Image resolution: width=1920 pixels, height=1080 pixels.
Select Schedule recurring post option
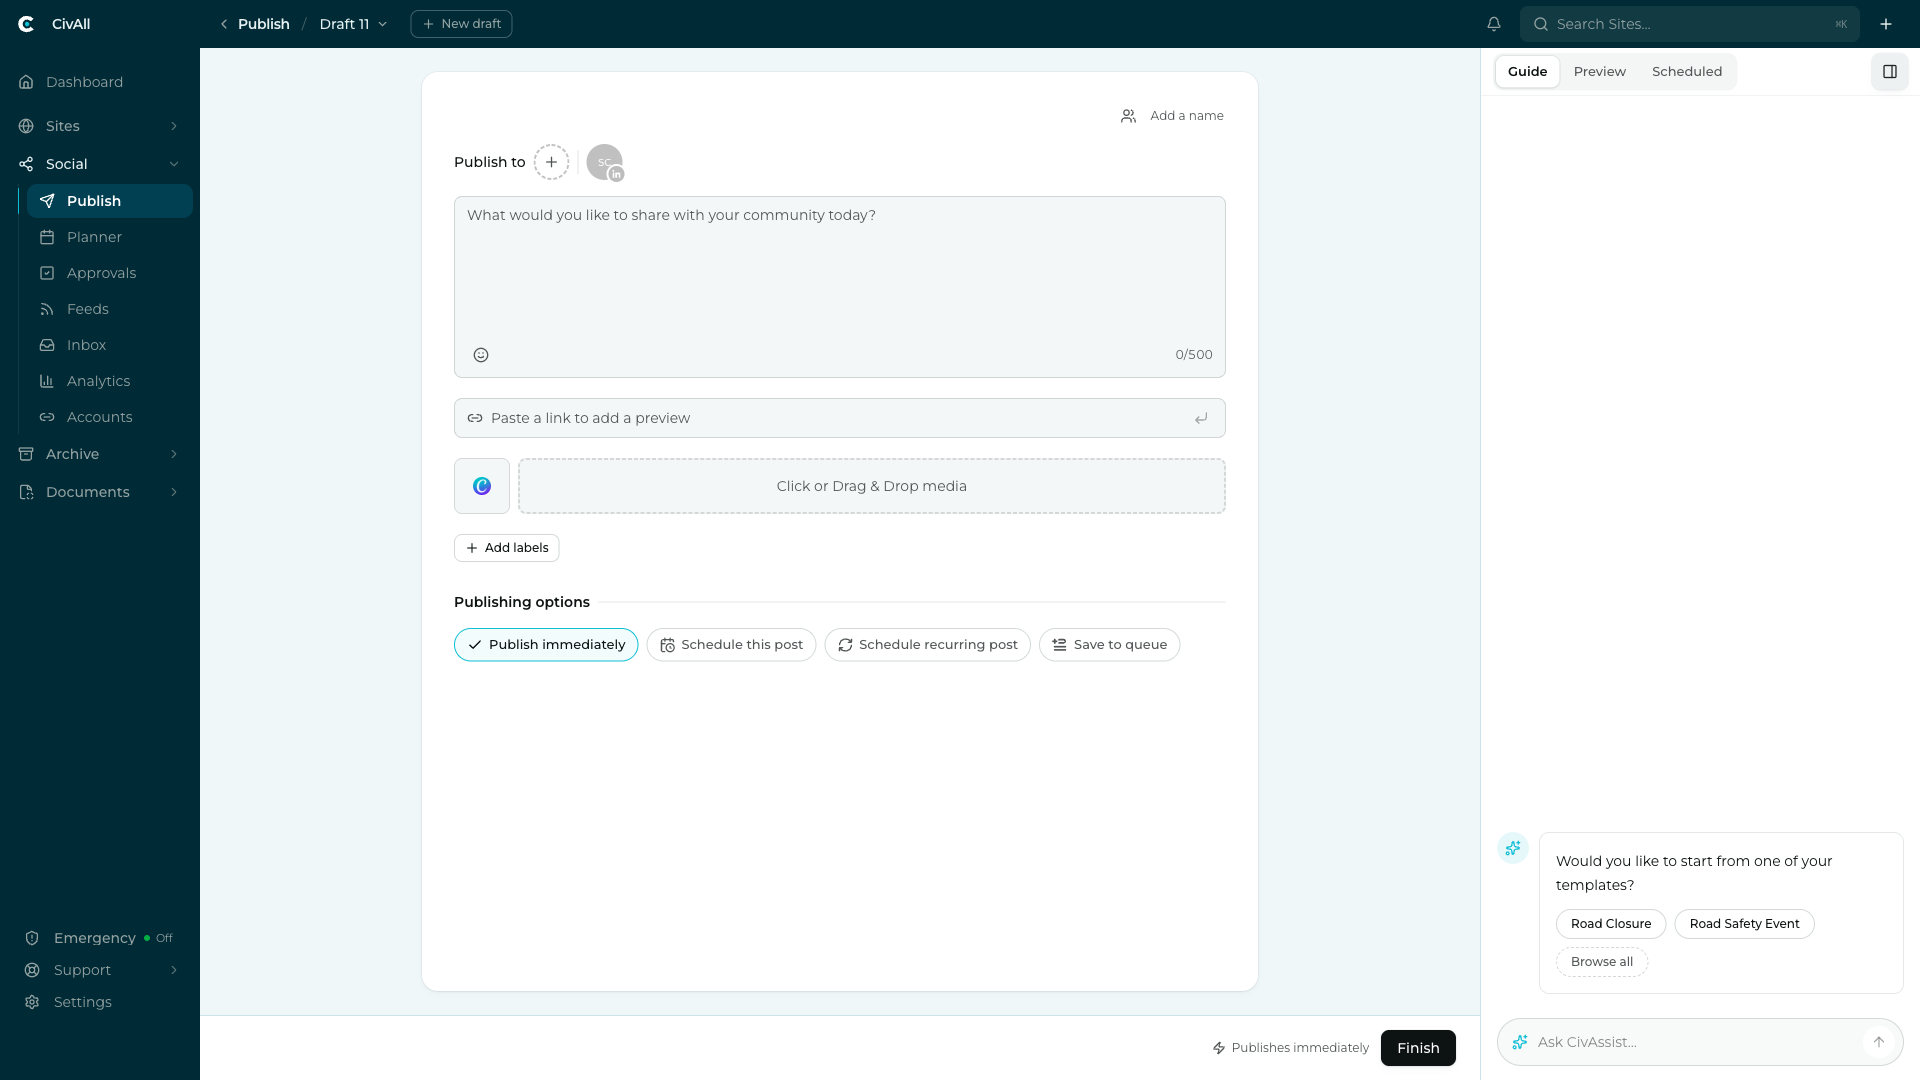pyautogui.click(x=927, y=645)
